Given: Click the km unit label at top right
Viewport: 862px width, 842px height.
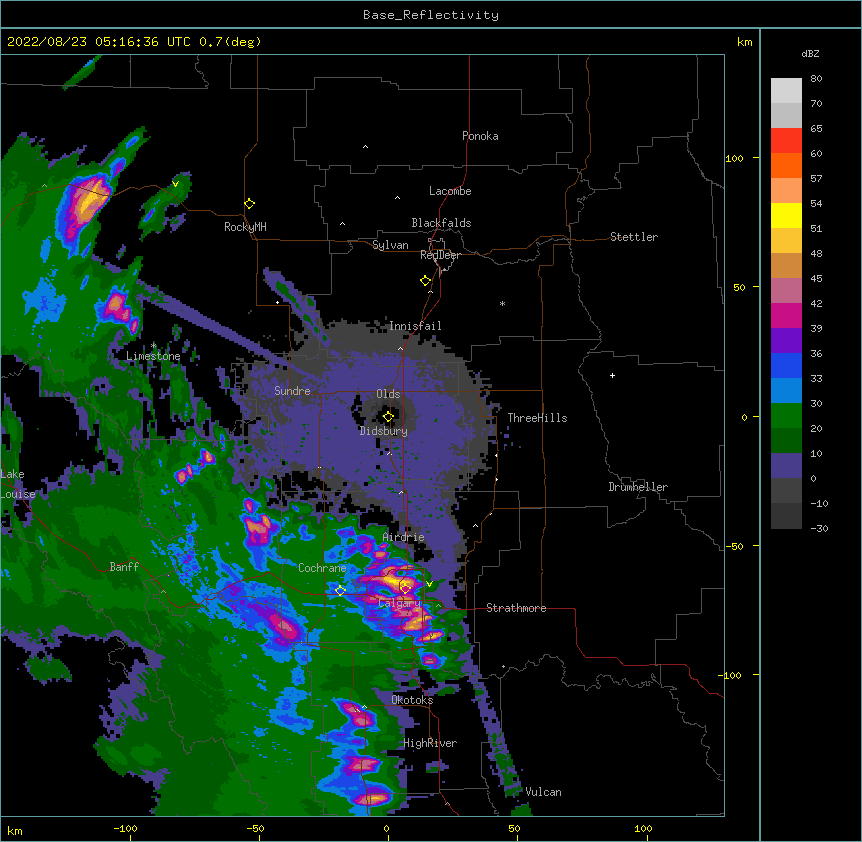Looking at the screenshot, I should point(745,42).
